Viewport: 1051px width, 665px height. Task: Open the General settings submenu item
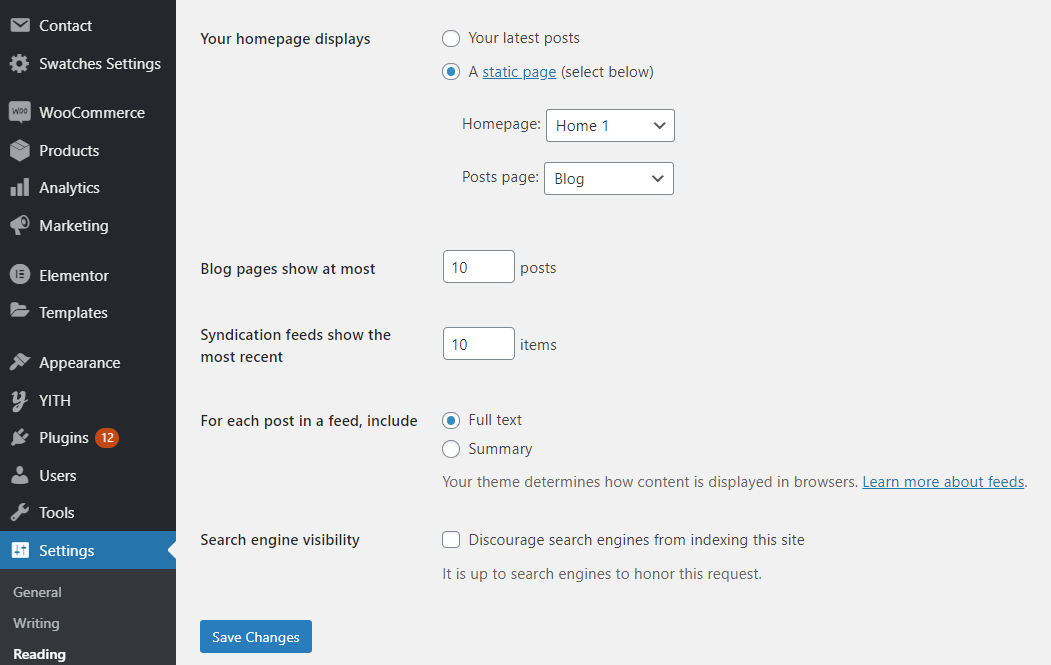38,592
